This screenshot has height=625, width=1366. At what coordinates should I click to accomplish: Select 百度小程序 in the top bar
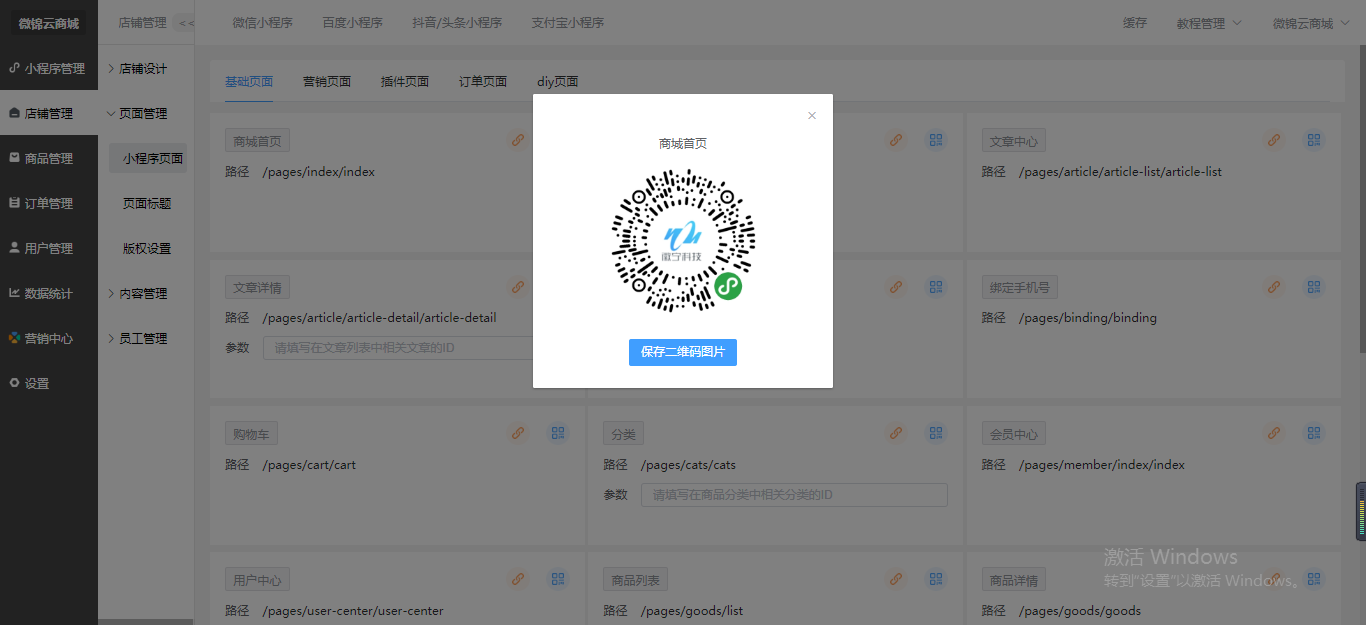click(x=352, y=23)
